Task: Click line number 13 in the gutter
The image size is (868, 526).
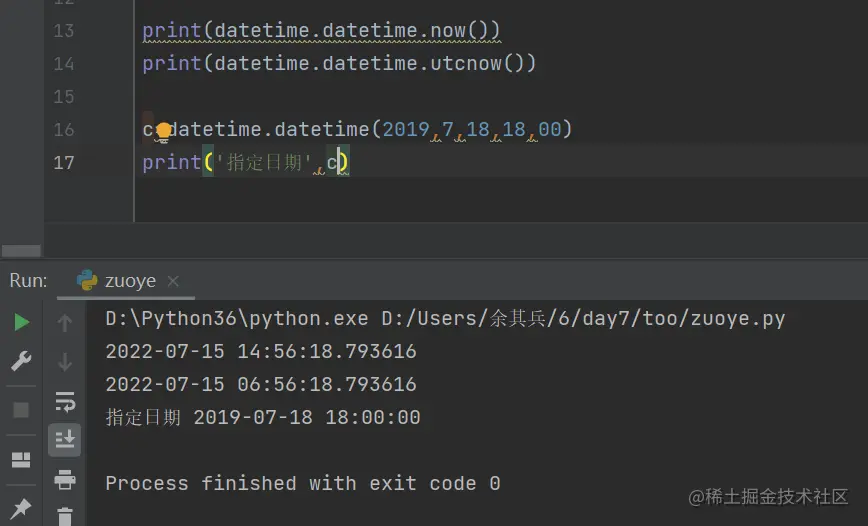Action: click(64, 30)
